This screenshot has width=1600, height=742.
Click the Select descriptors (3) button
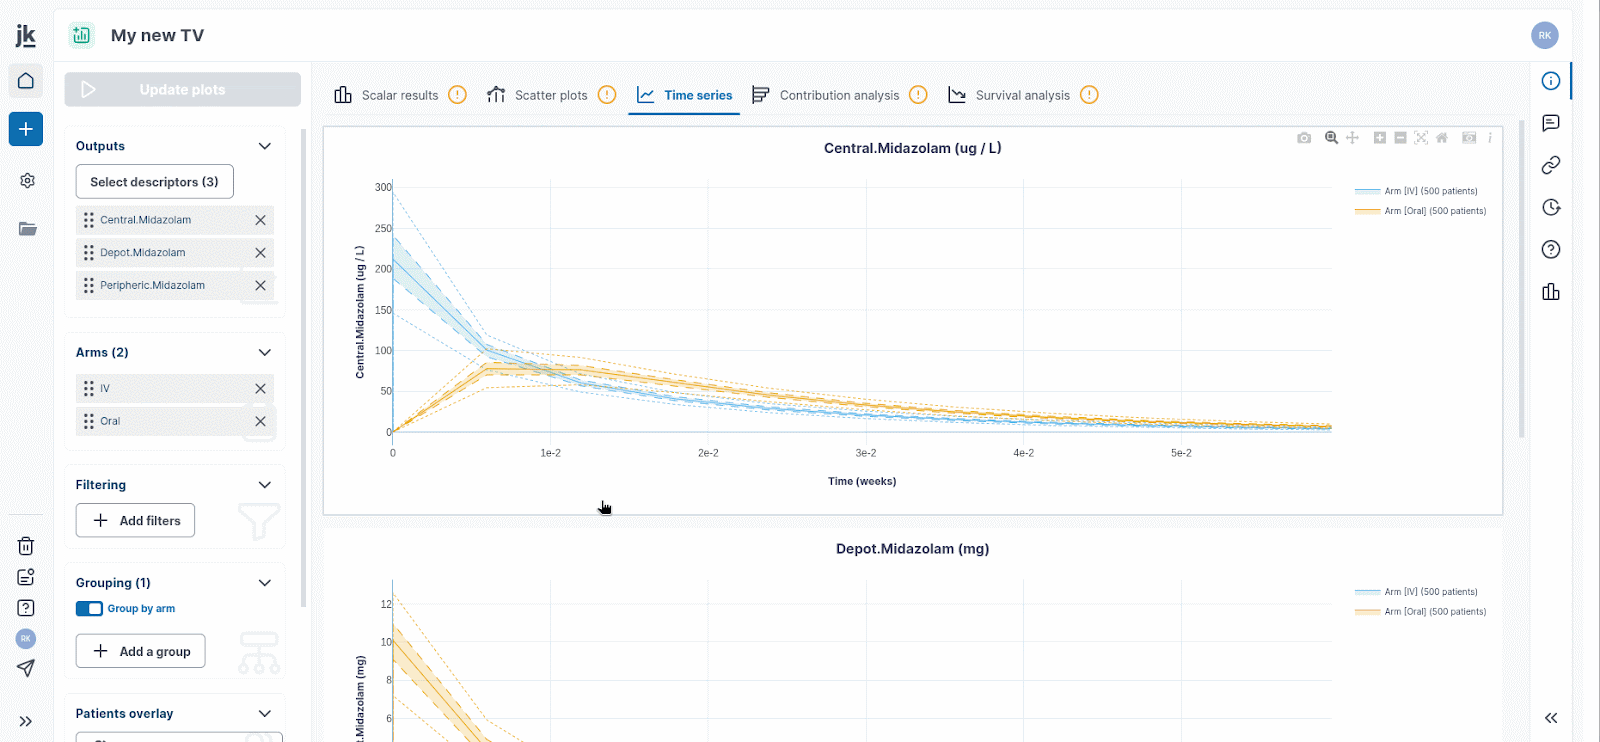coord(154,182)
